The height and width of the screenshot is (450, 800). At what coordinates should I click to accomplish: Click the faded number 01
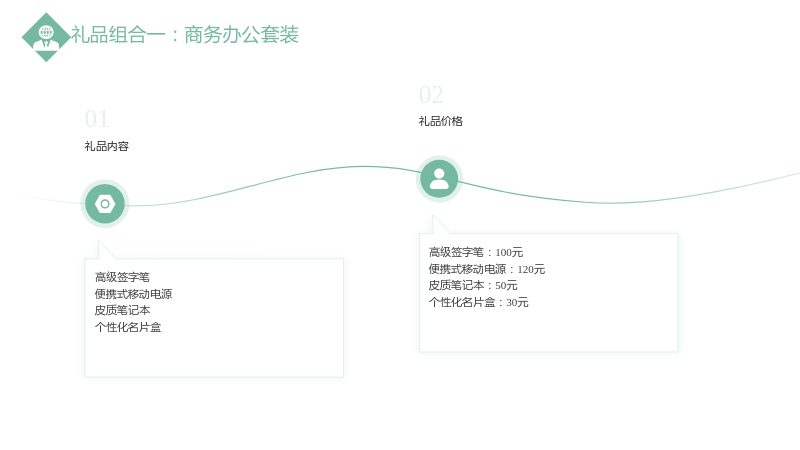[96, 119]
